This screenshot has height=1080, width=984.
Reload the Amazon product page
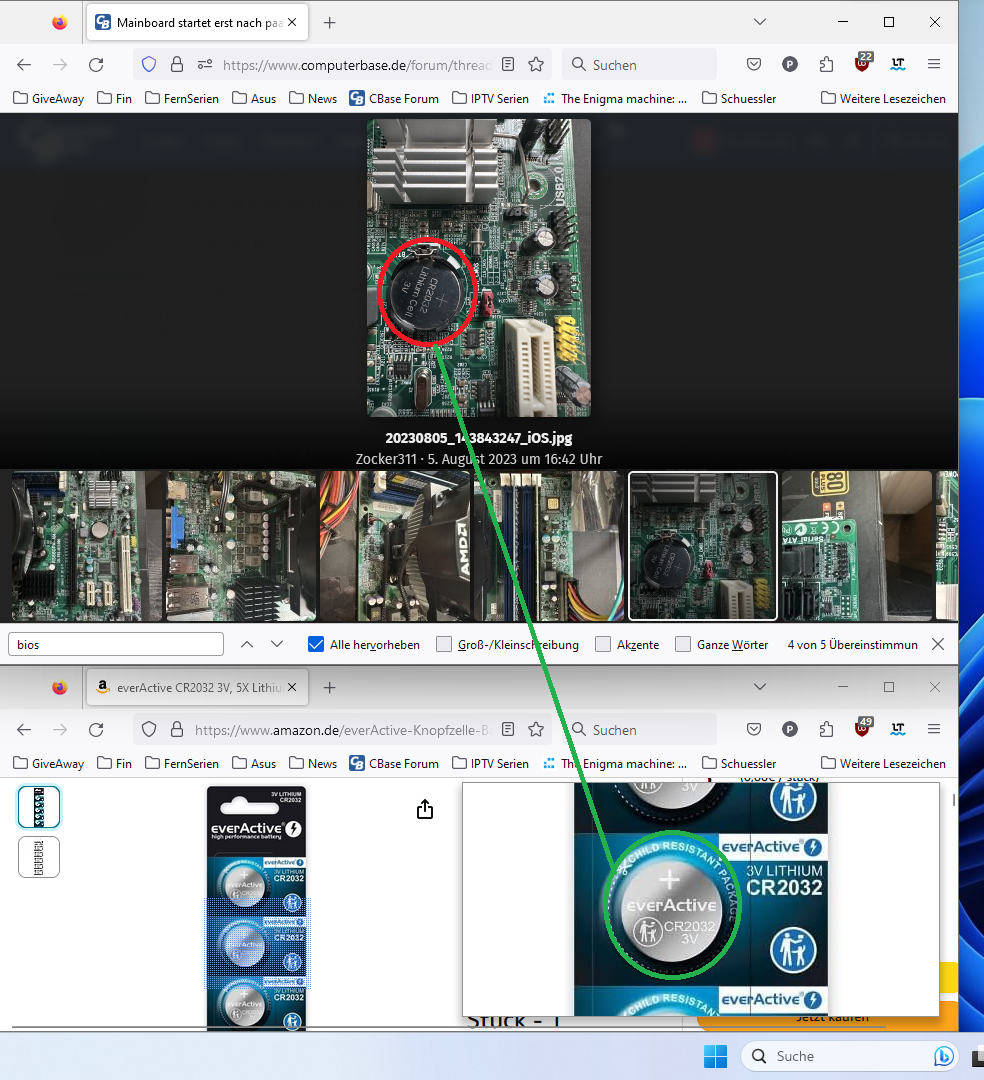coord(96,729)
